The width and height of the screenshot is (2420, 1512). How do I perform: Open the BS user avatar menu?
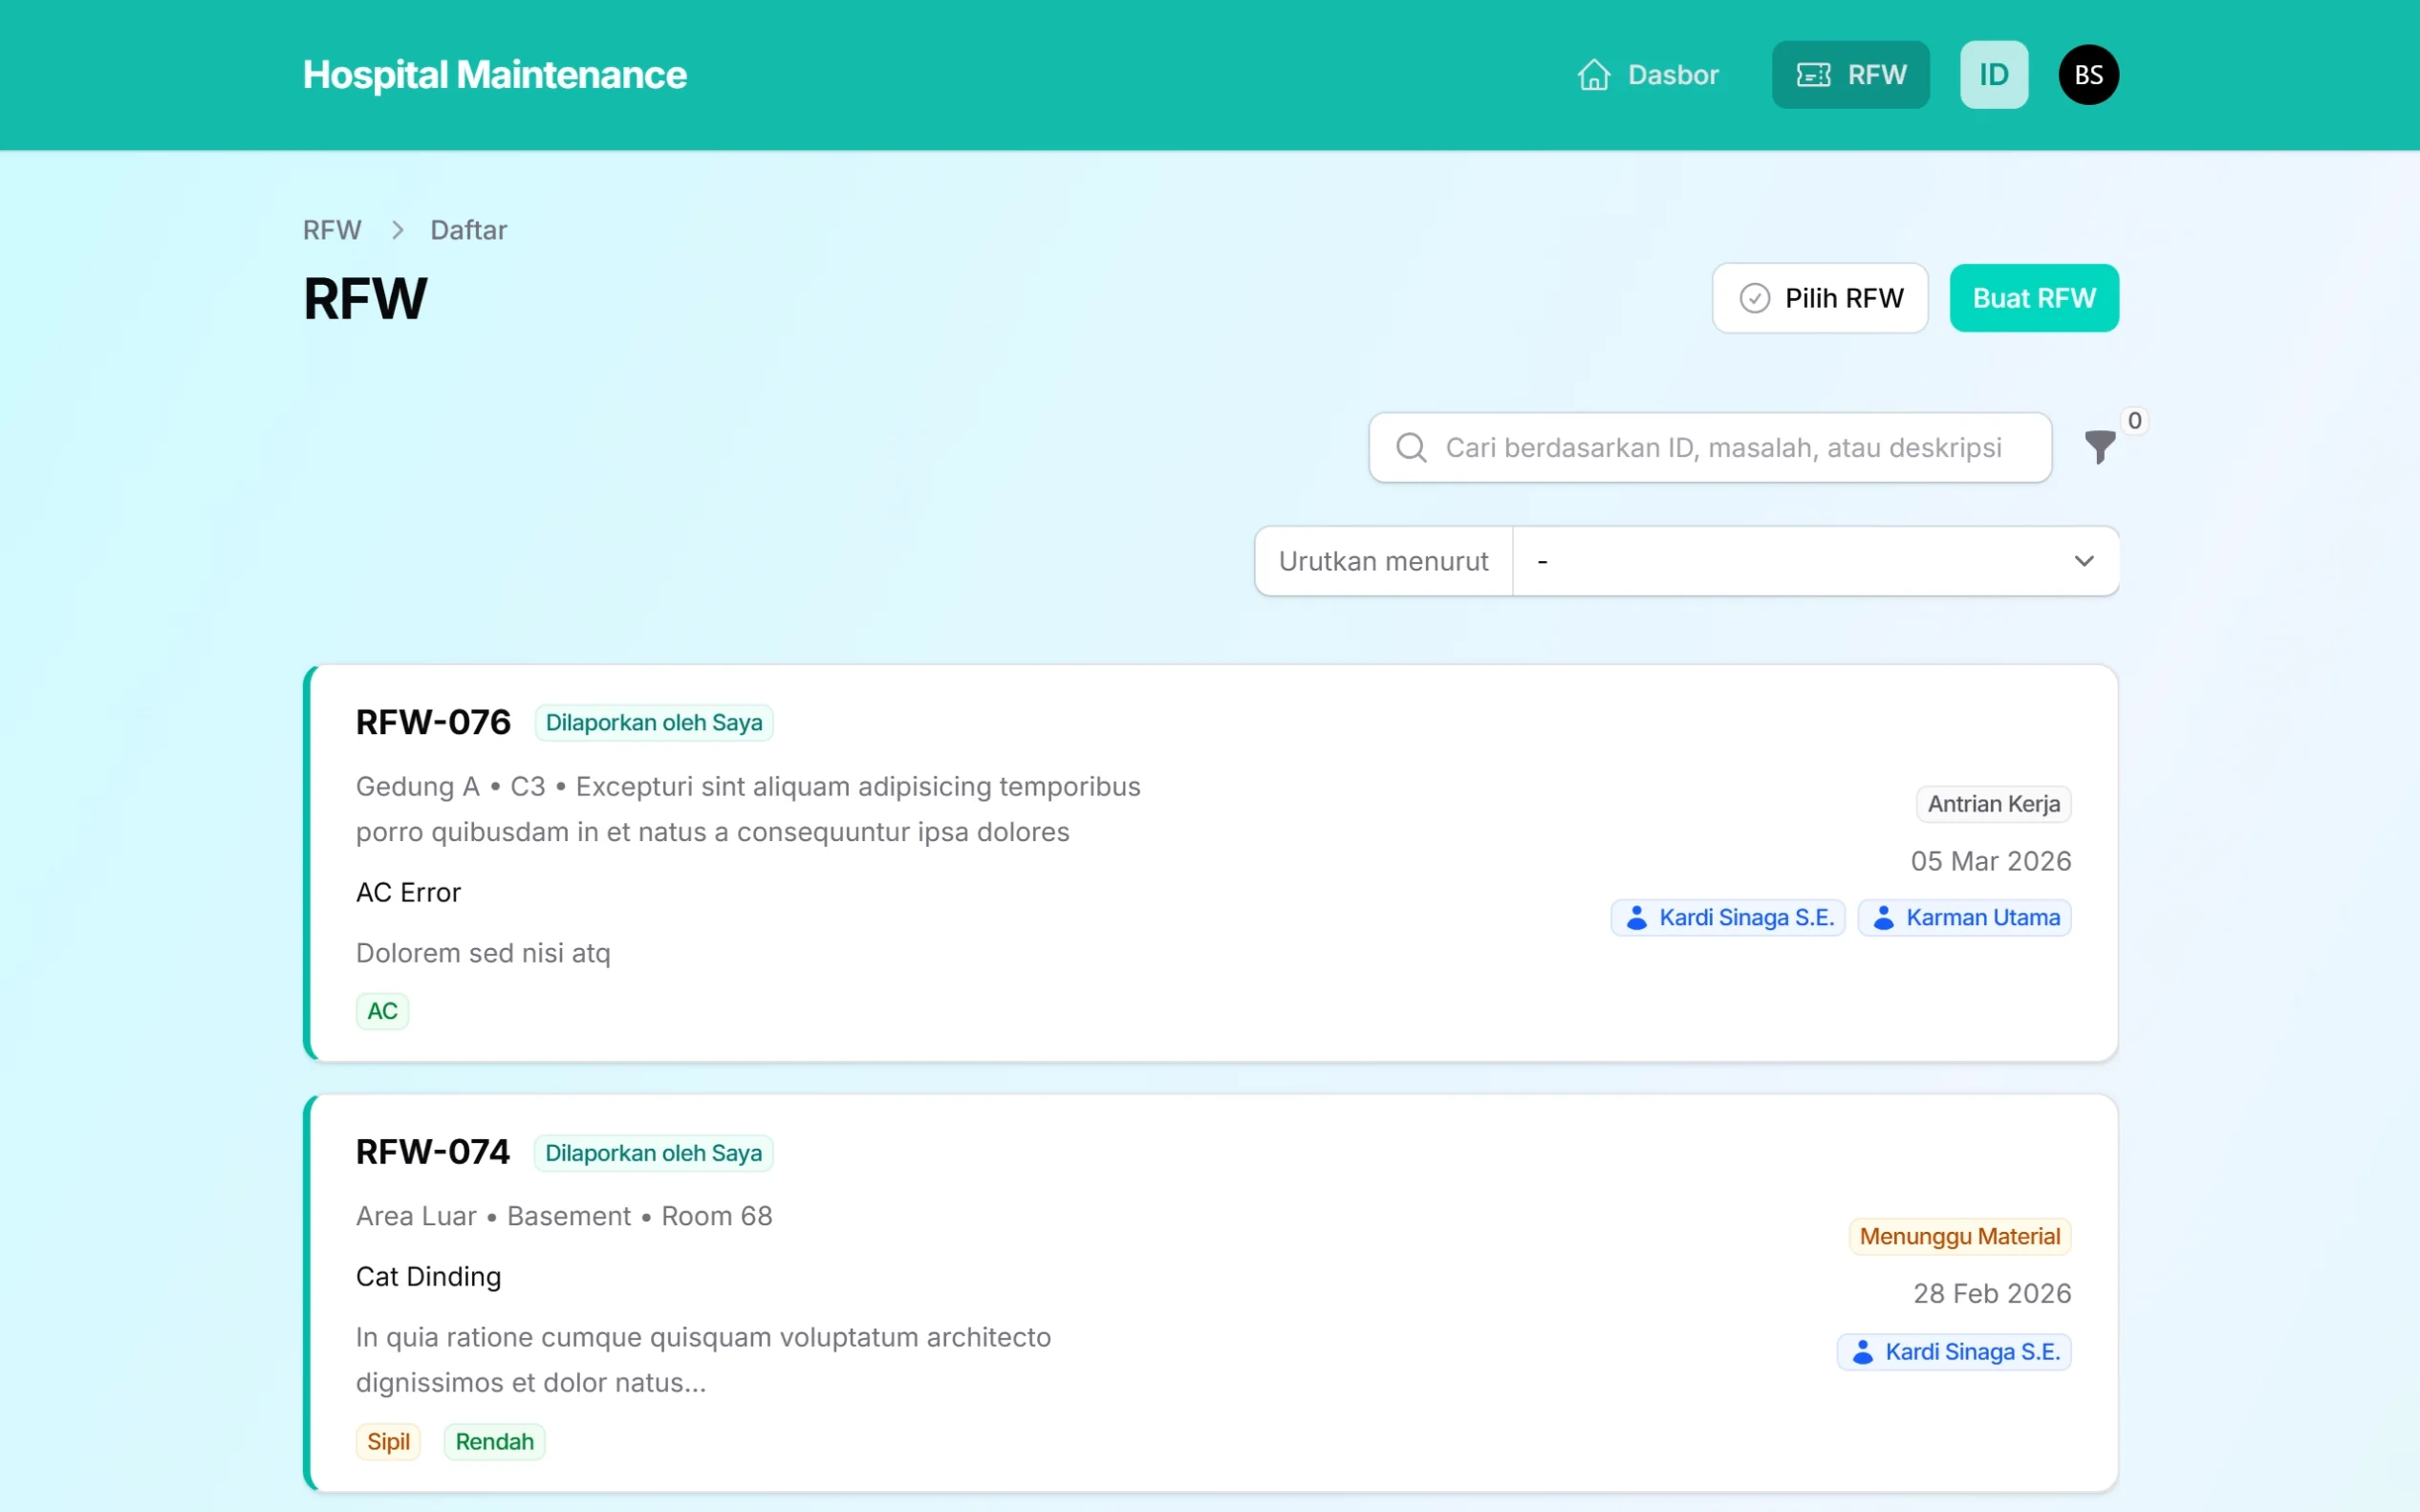2088,75
